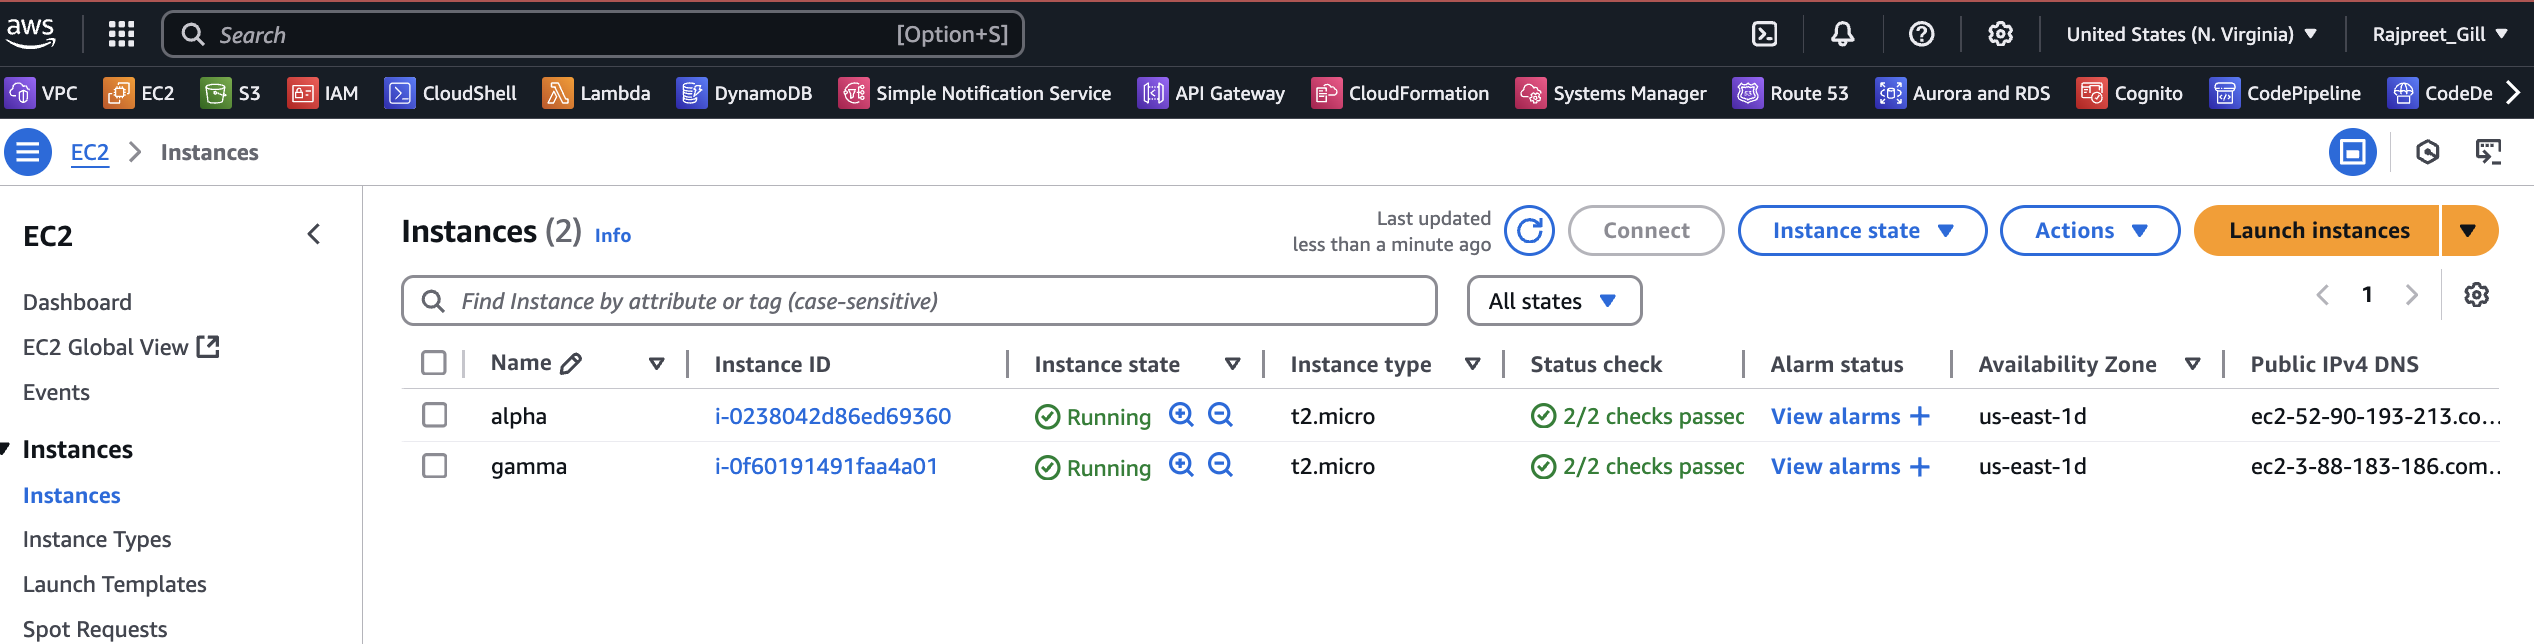
Task: Open IAM service shortcut
Action: coord(323,93)
